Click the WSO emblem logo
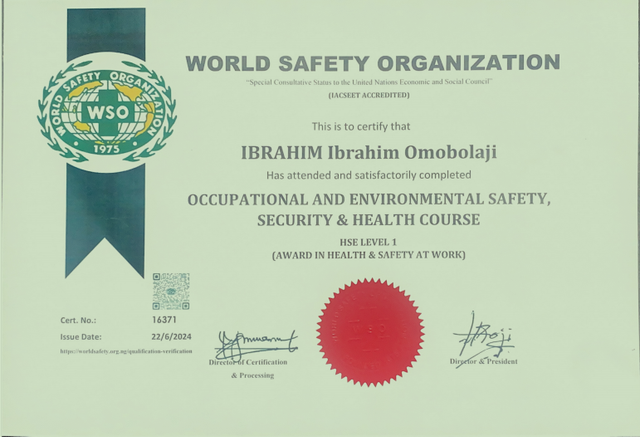640x437 pixels. point(107,113)
